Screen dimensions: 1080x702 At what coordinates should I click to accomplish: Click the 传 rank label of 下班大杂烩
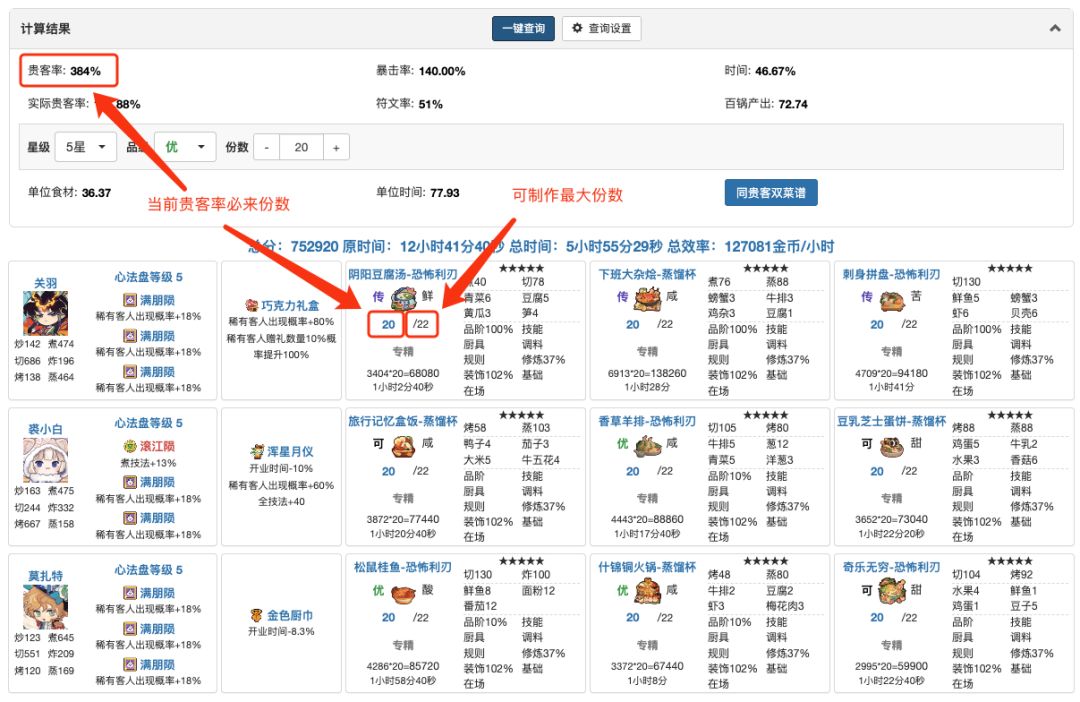pos(623,296)
